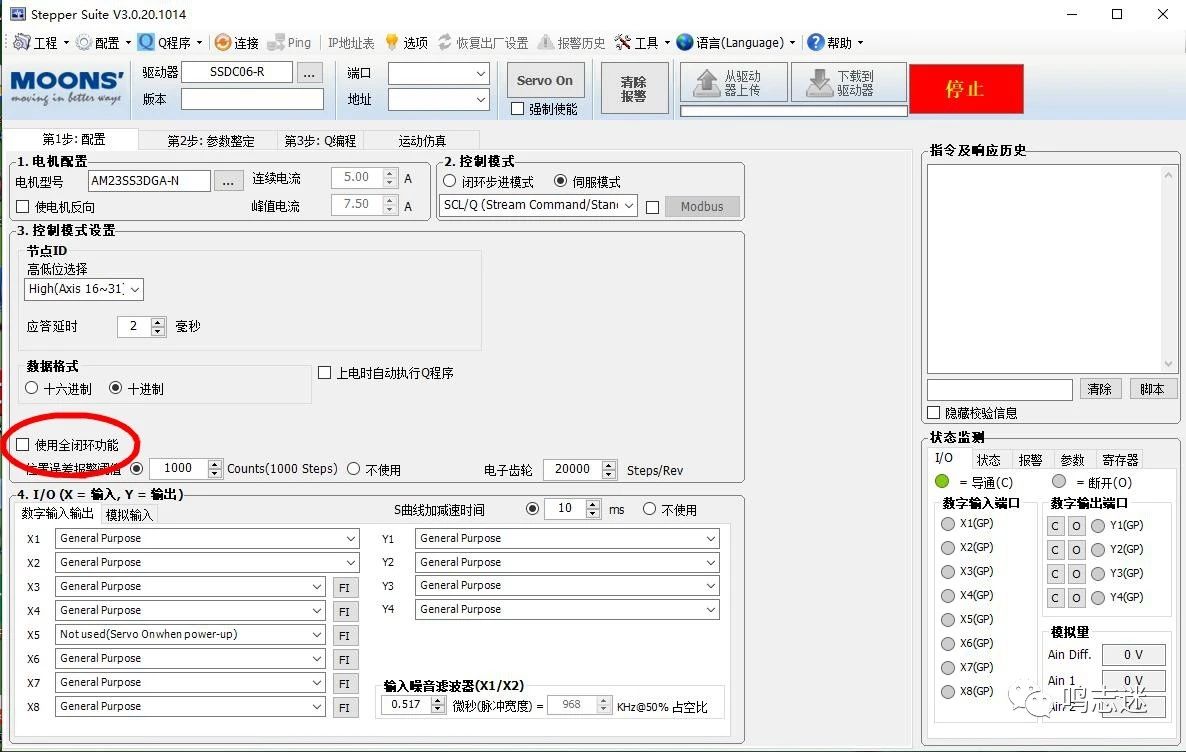
Task: Click 应答延时 response delay stepper
Action: point(157,327)
